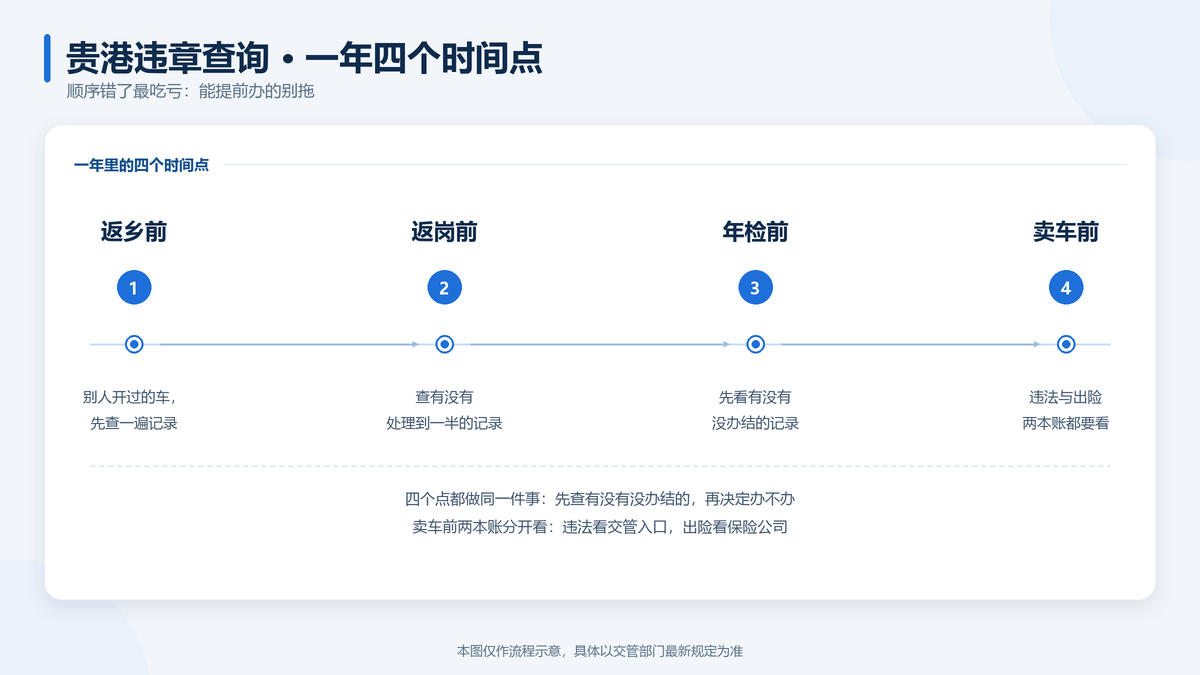Screen dimensions: 1200x675
Task: Select the timeline dot under 返岗前
Action: 445,344
